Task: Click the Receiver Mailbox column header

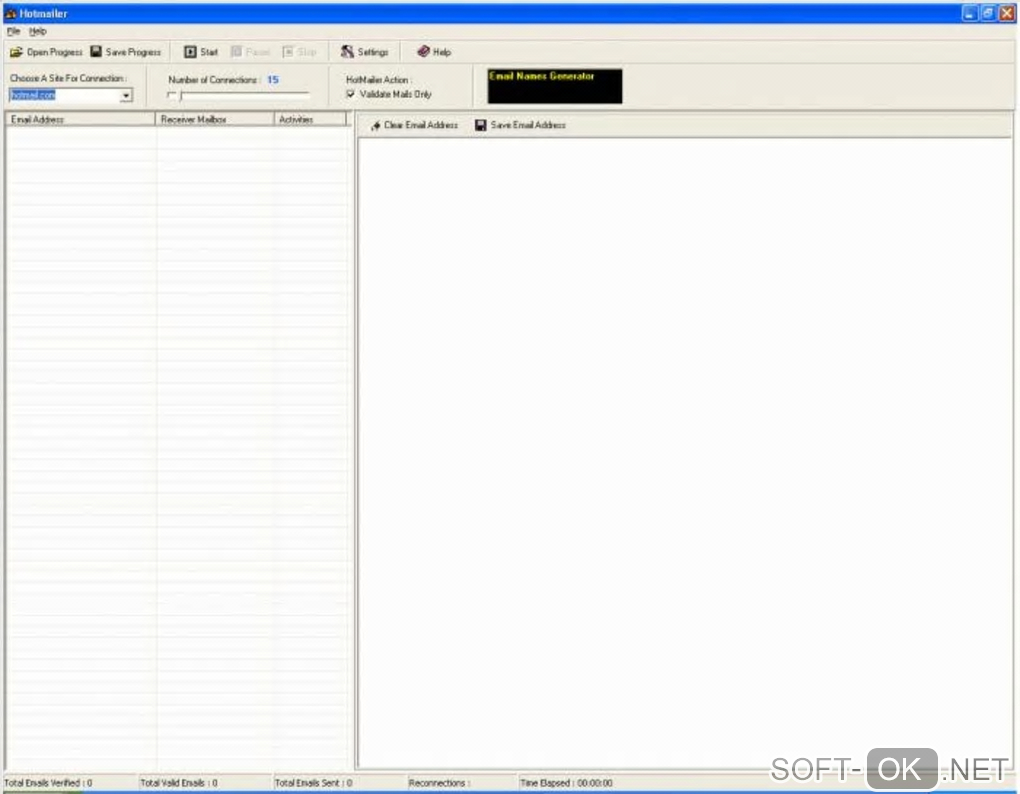Action: (215, 119)
